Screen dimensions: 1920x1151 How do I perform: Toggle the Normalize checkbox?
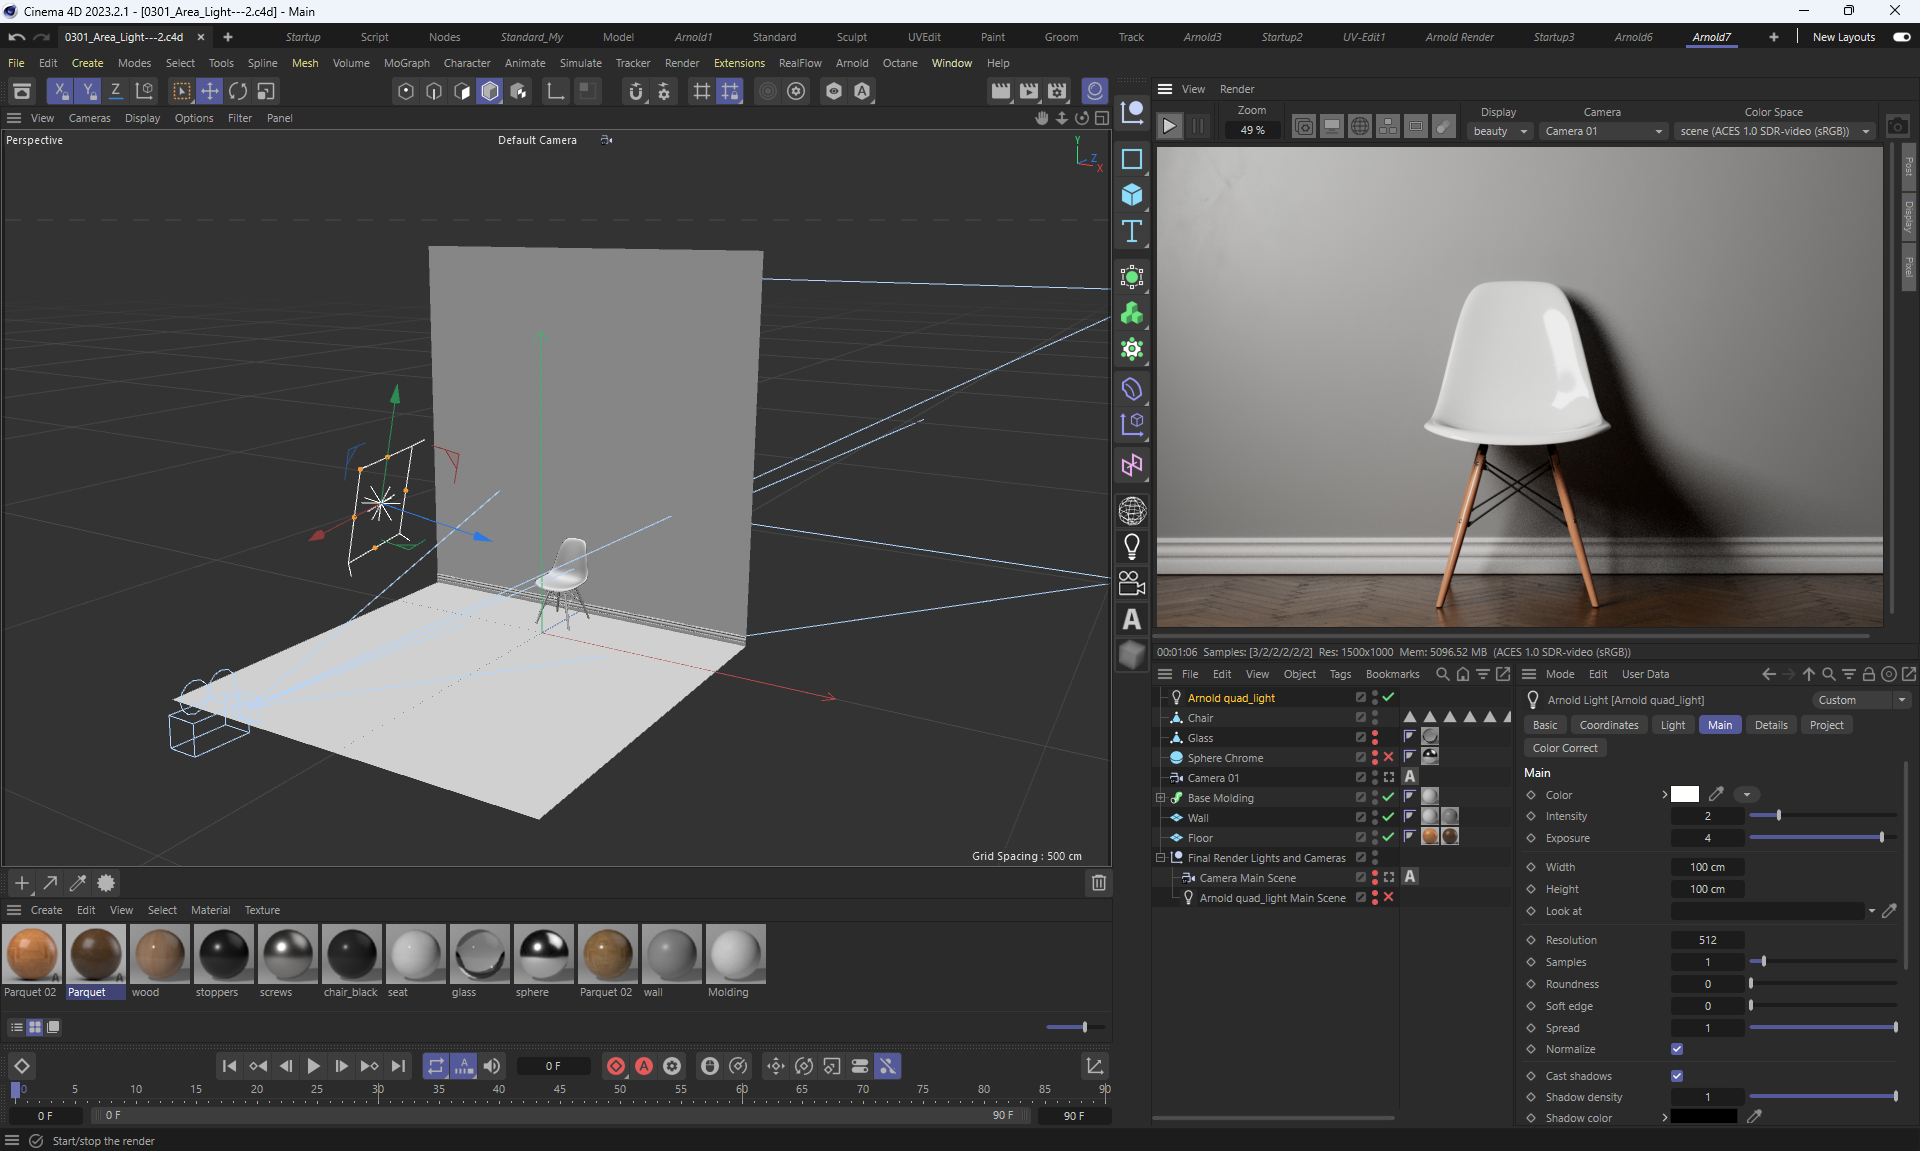tap(1677, 1049)
